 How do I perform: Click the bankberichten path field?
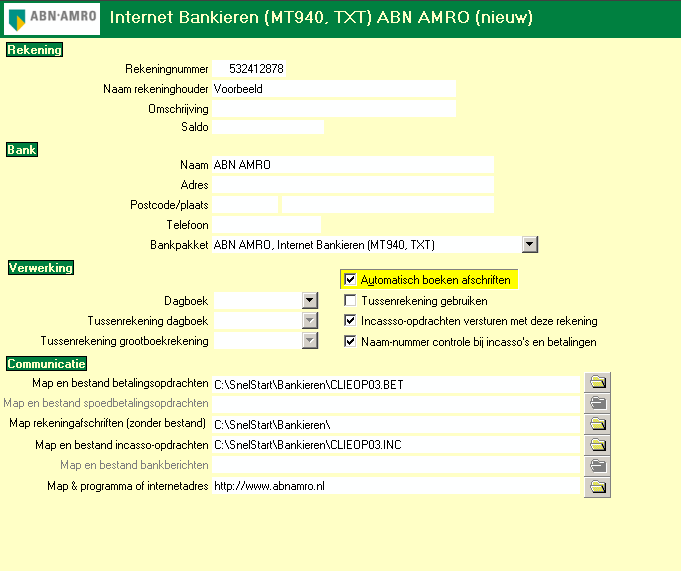click(x=396, y=465)
